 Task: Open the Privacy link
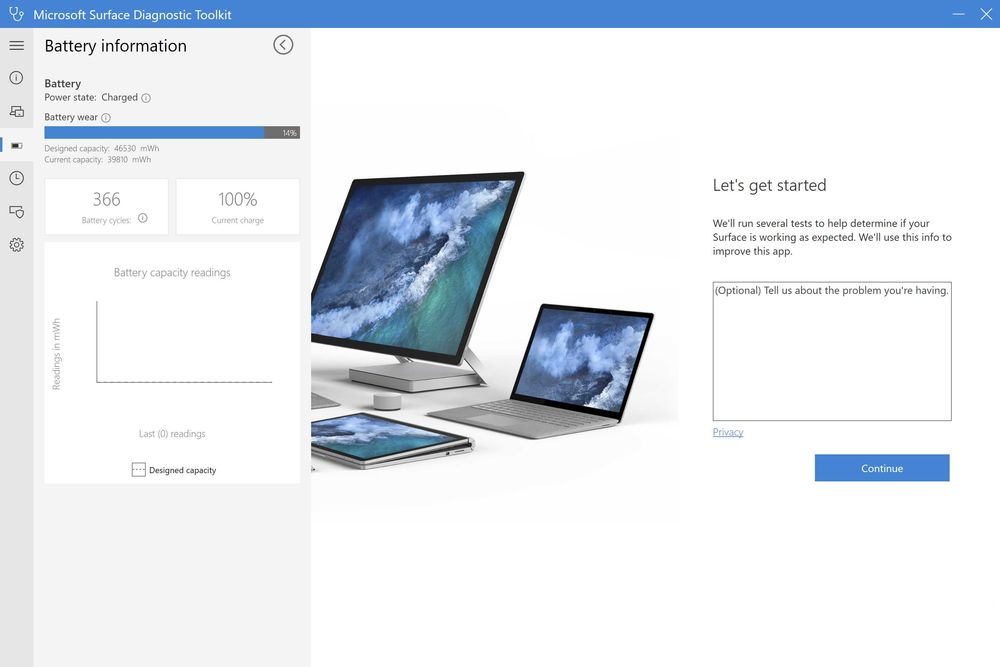[728, 432]
